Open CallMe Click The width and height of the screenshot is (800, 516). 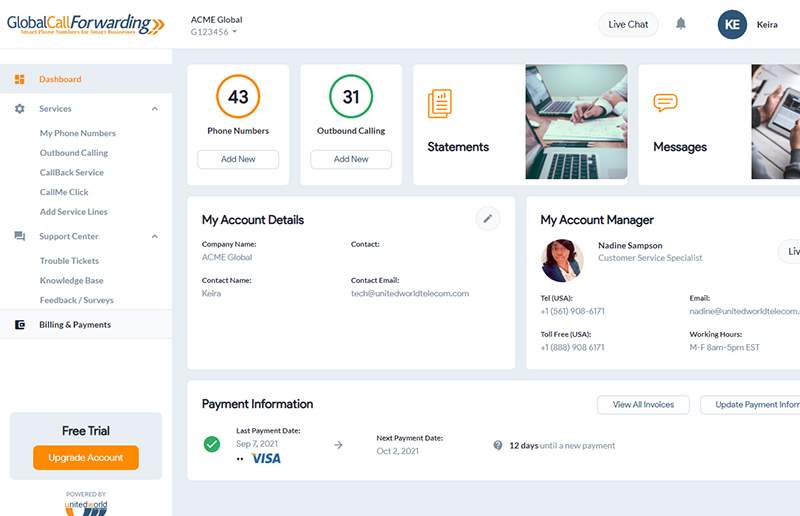pyautogui.click(x=64, y=192)
